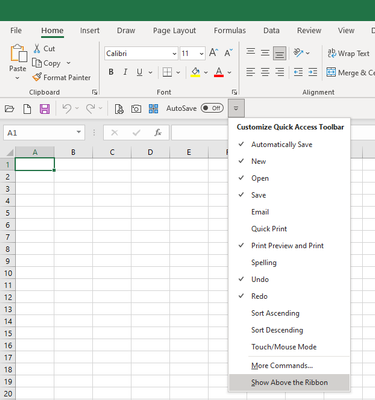
Task: Uncheck New in the customize menu
Action: tap(289, 161)
